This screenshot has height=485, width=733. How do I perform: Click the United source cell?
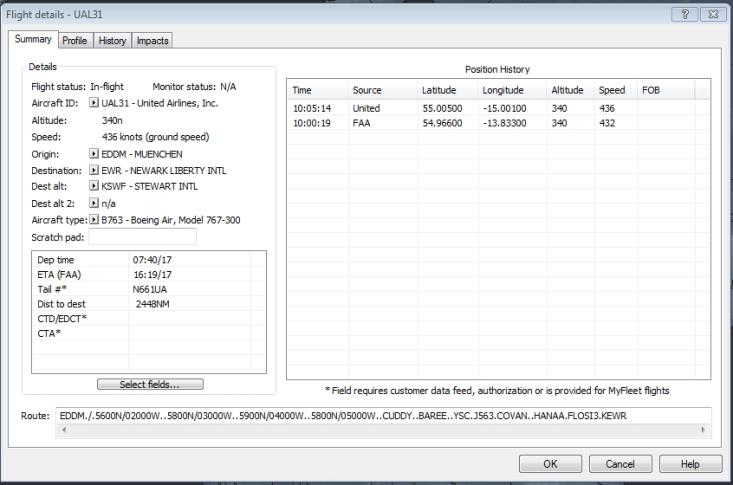[x=366, y=108]
